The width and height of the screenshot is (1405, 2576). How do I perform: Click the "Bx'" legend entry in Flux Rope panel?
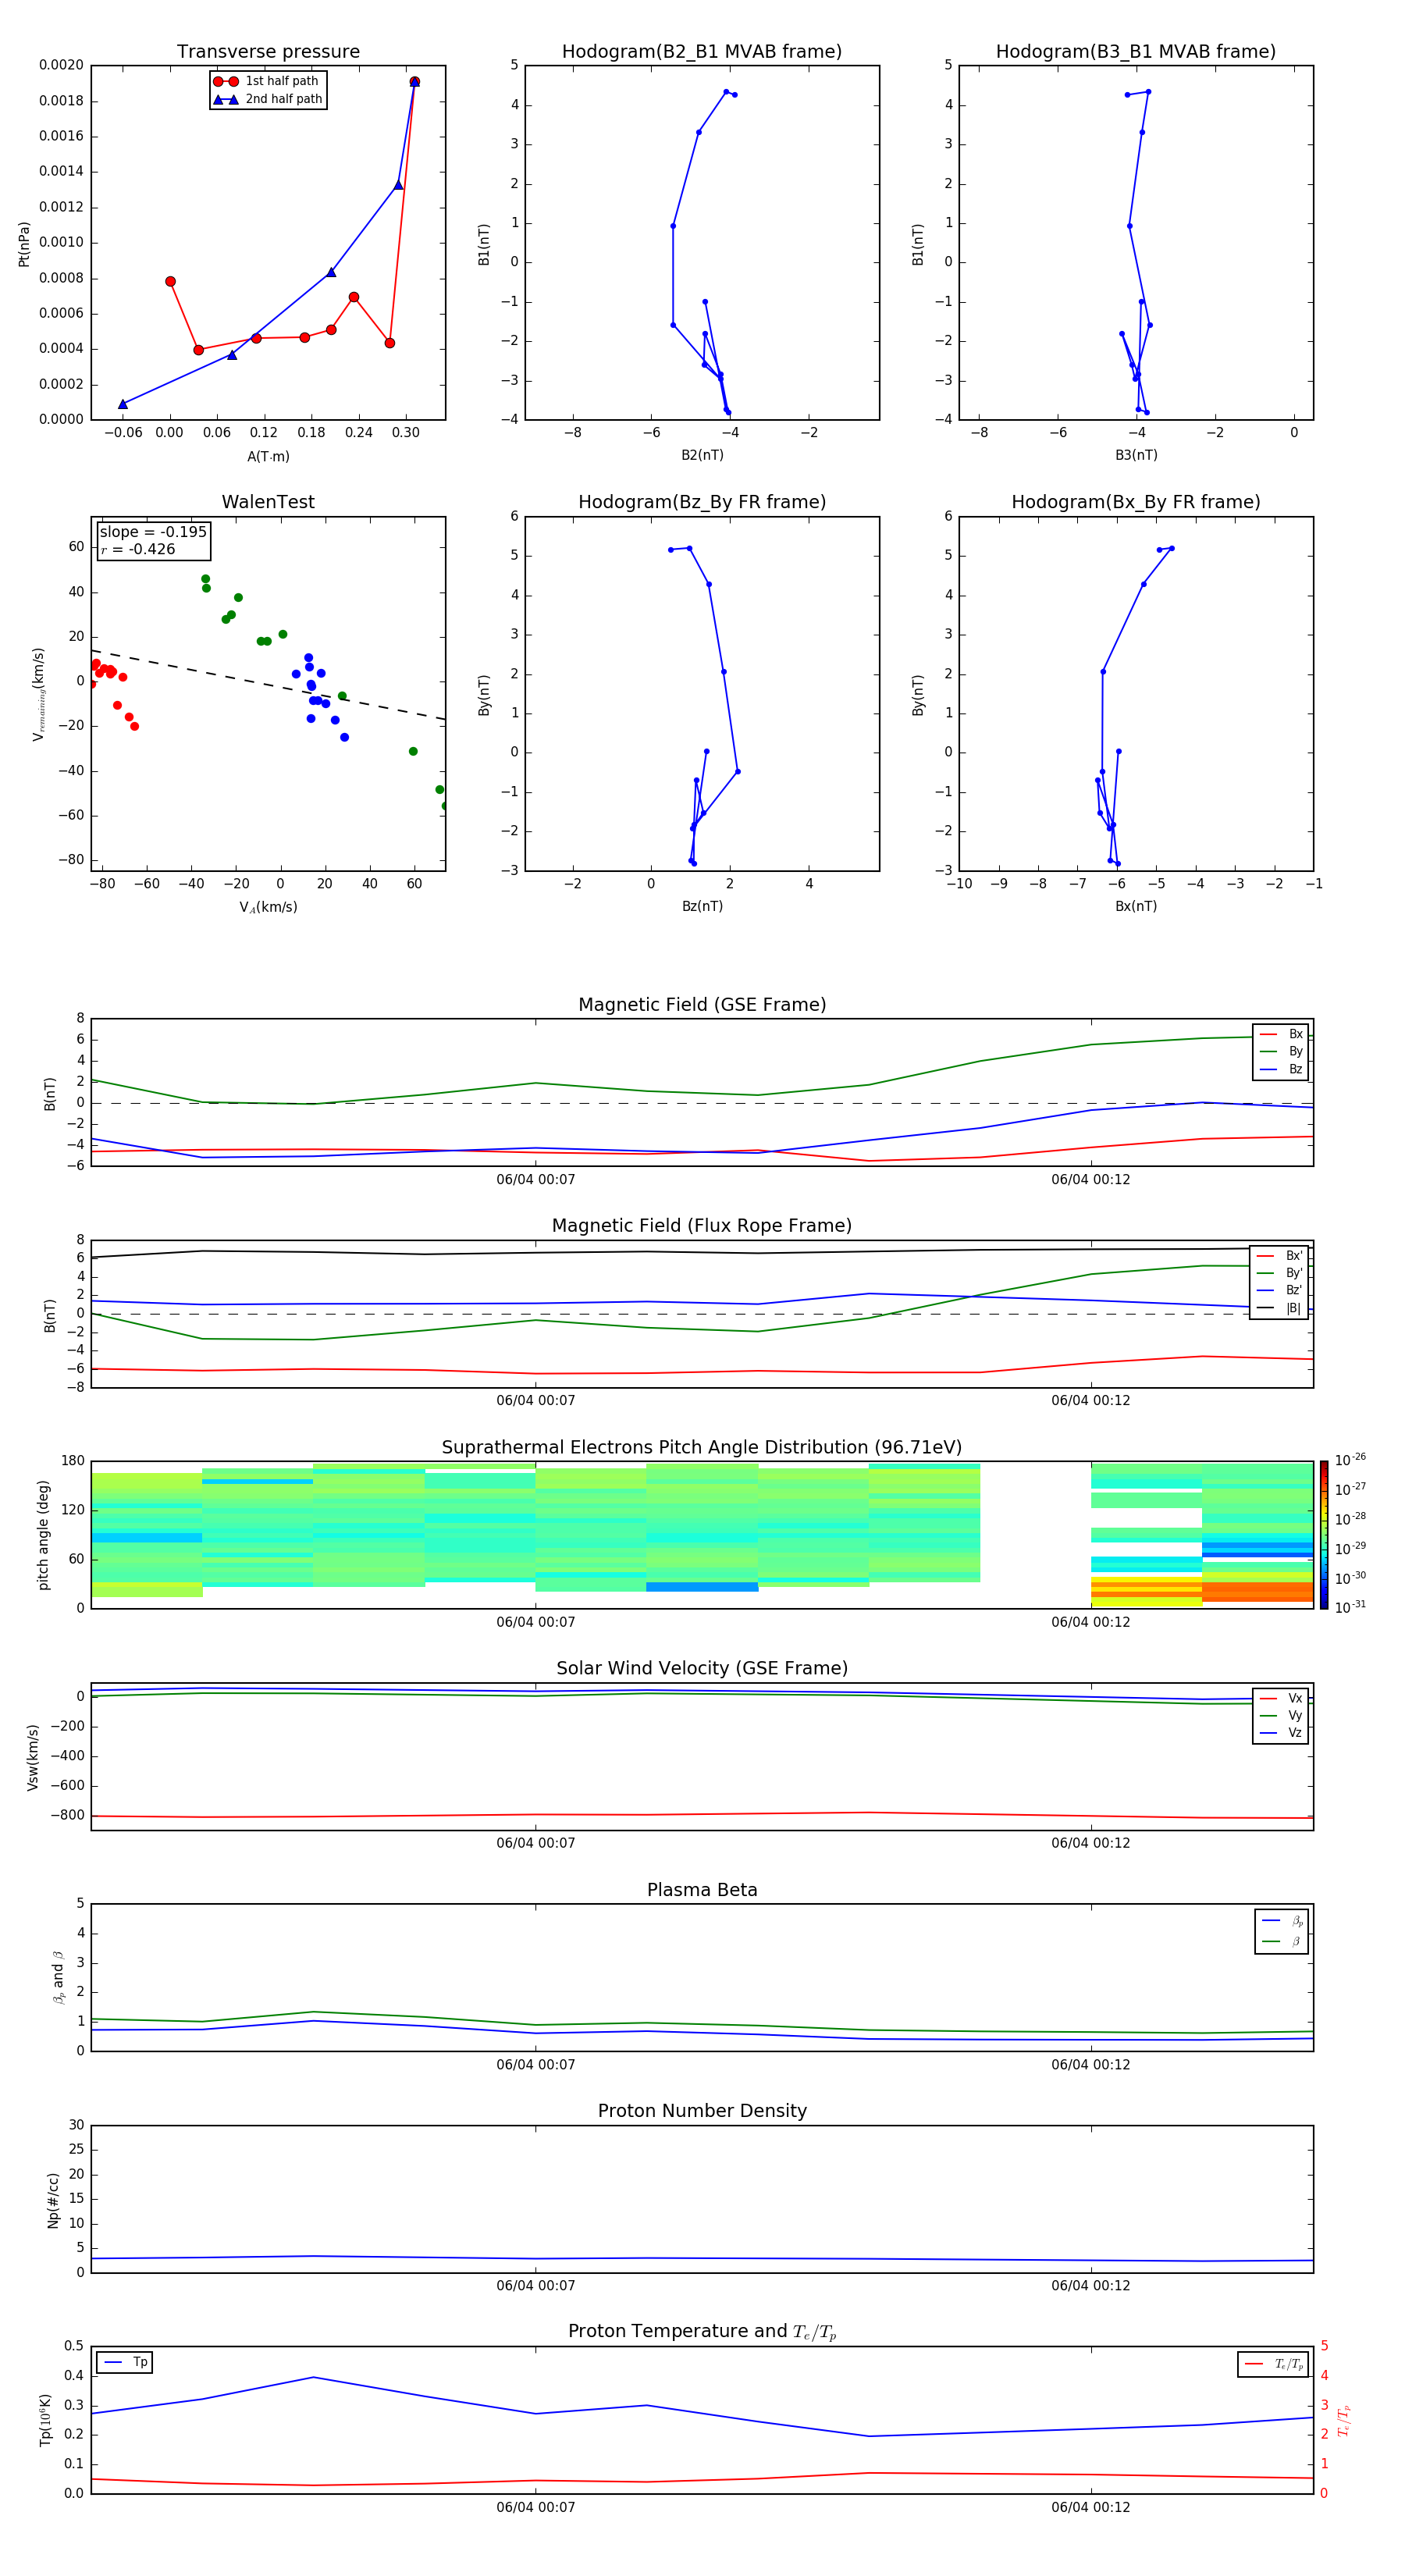coord(1279,1256)
